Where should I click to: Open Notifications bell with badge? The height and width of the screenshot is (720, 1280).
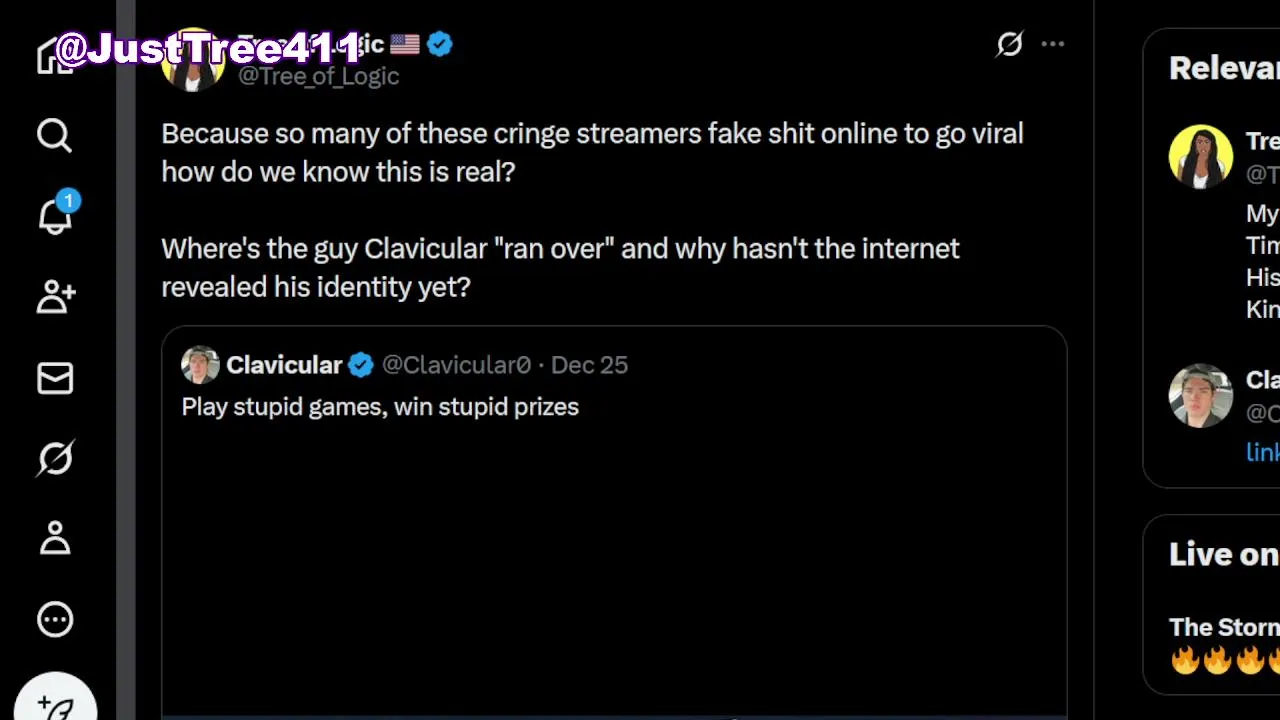55,216
